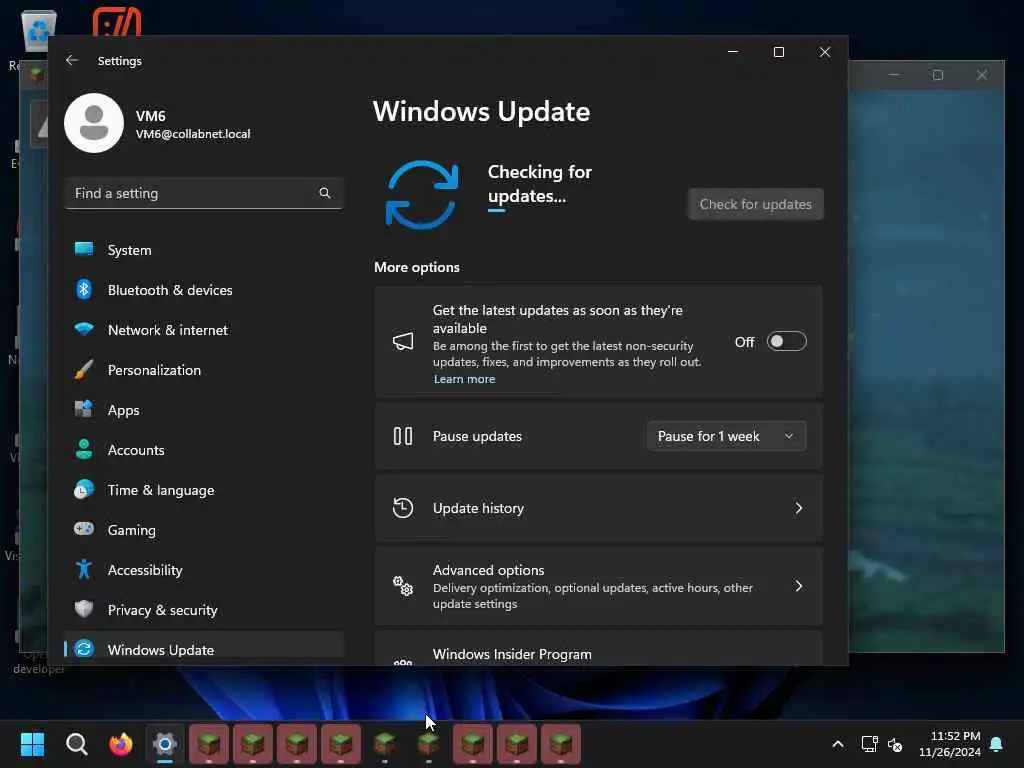The height and width of the screenshot is (768, 1024).
Task: Click the Windows Update sync icon in sidebar
Action: tap(84, 648)
